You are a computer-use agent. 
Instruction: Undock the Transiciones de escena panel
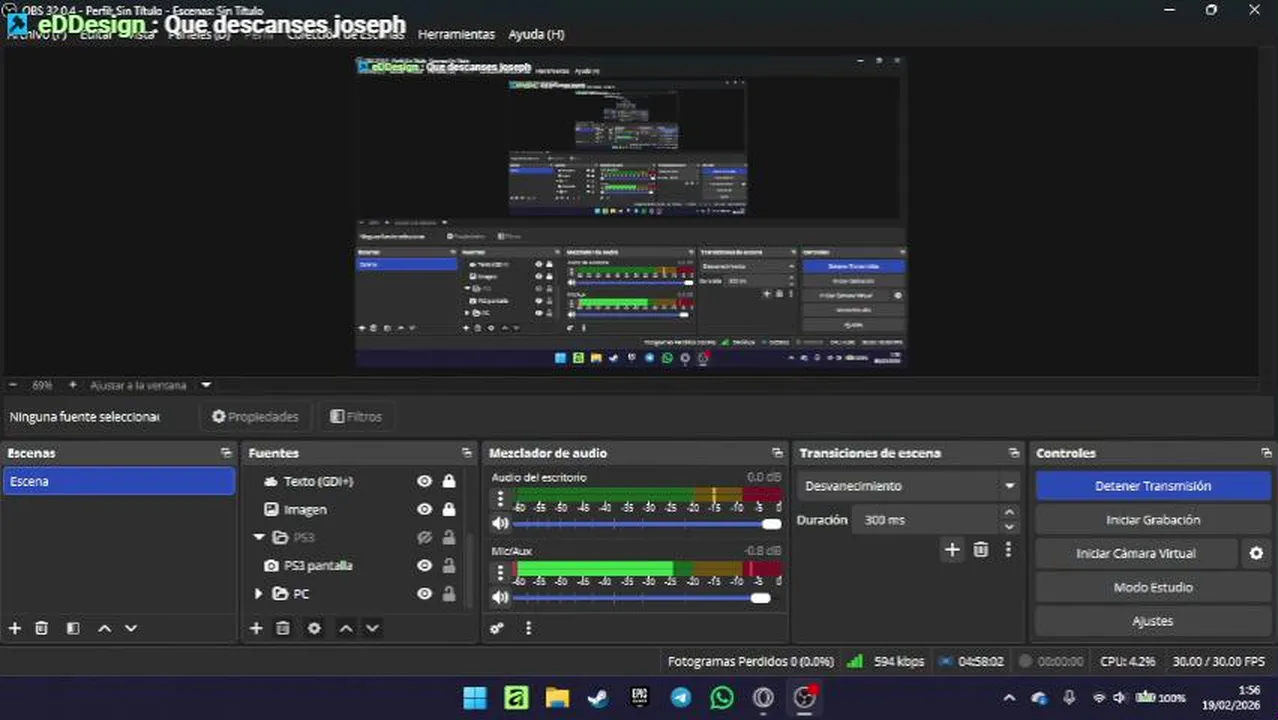point(1014,453)
